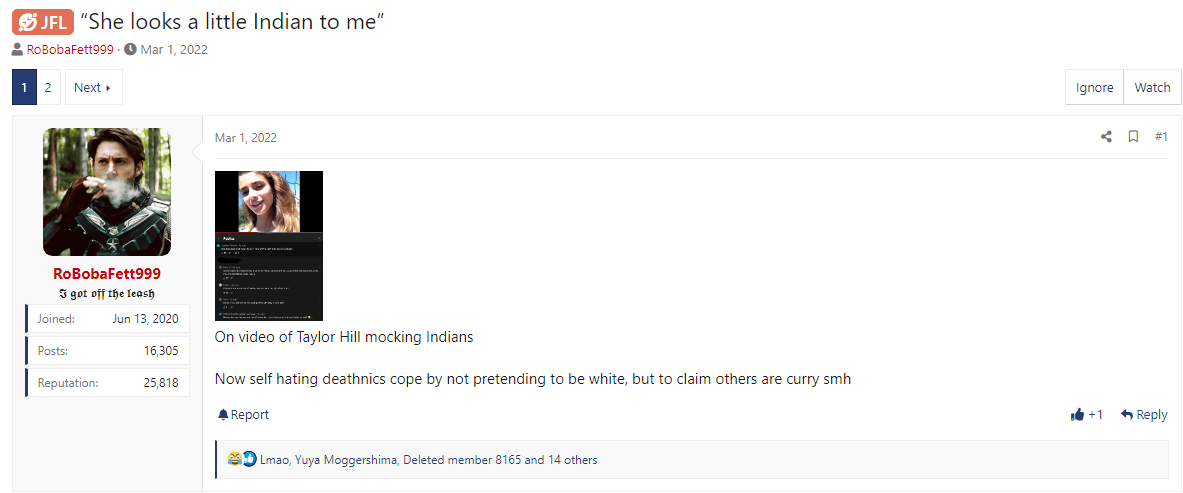Select page 1 in pagination
The height and width of the screenshot is (493, 1183).
coord(23,88)
